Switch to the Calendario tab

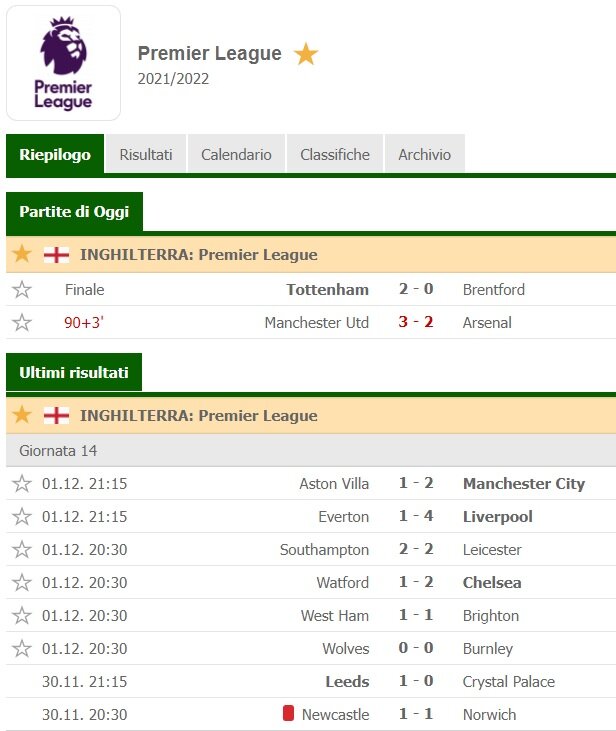pos(236,155)
